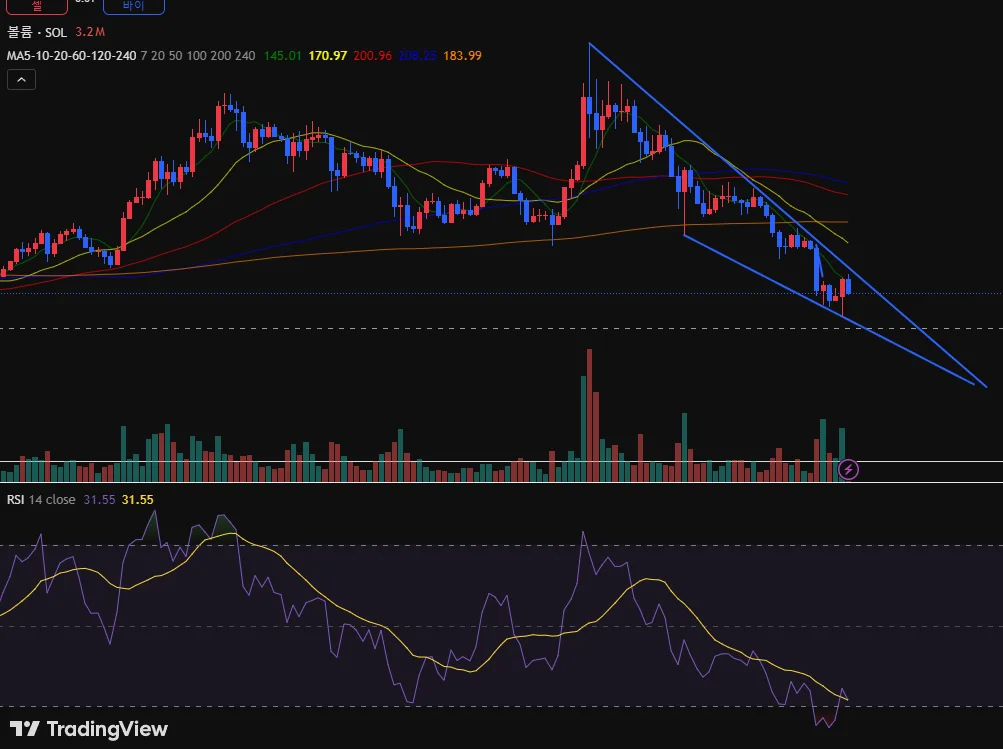The height and width of the screenshot is (749, 1003).
Task: Open the TradingView logo link
Action: [89, 729]
